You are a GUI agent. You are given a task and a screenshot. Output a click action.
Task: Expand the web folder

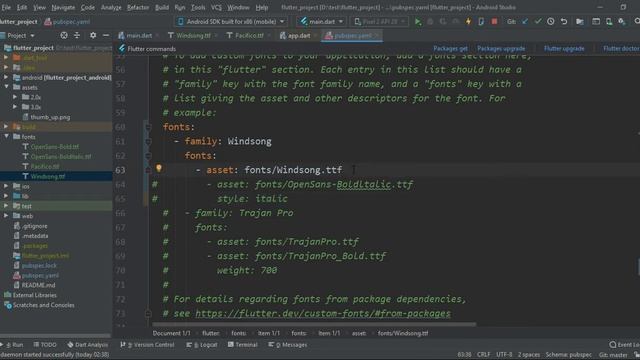(x=6, y=216)
